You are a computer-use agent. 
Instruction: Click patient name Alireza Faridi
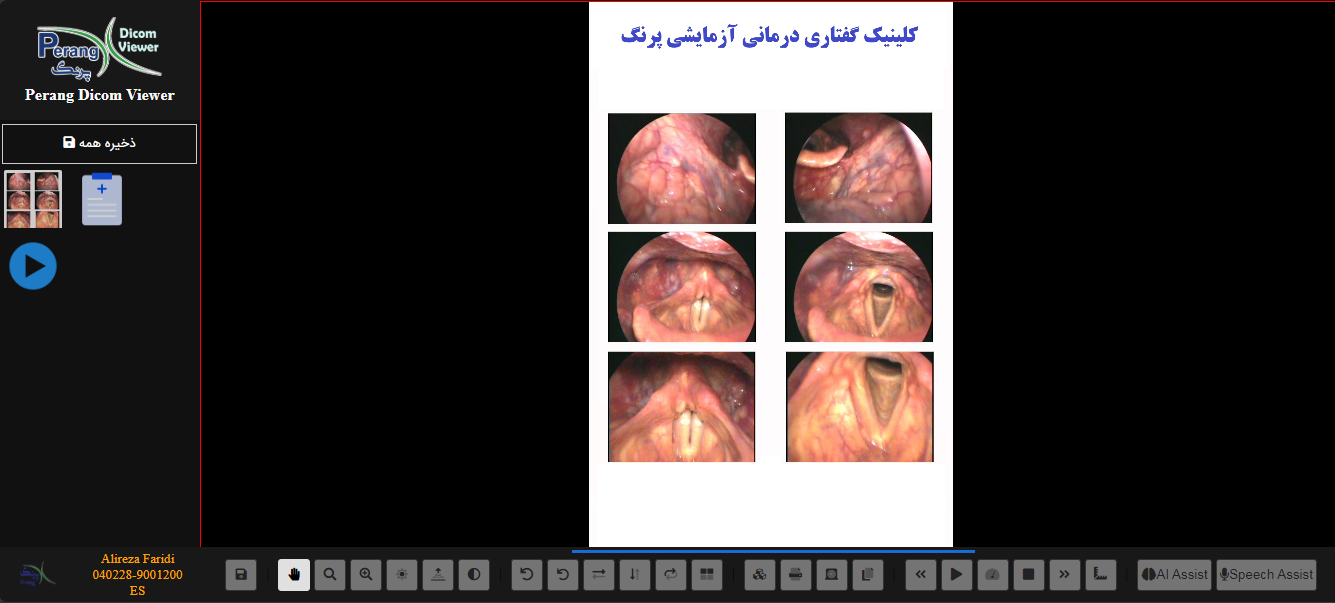click(x=138, y=559)
